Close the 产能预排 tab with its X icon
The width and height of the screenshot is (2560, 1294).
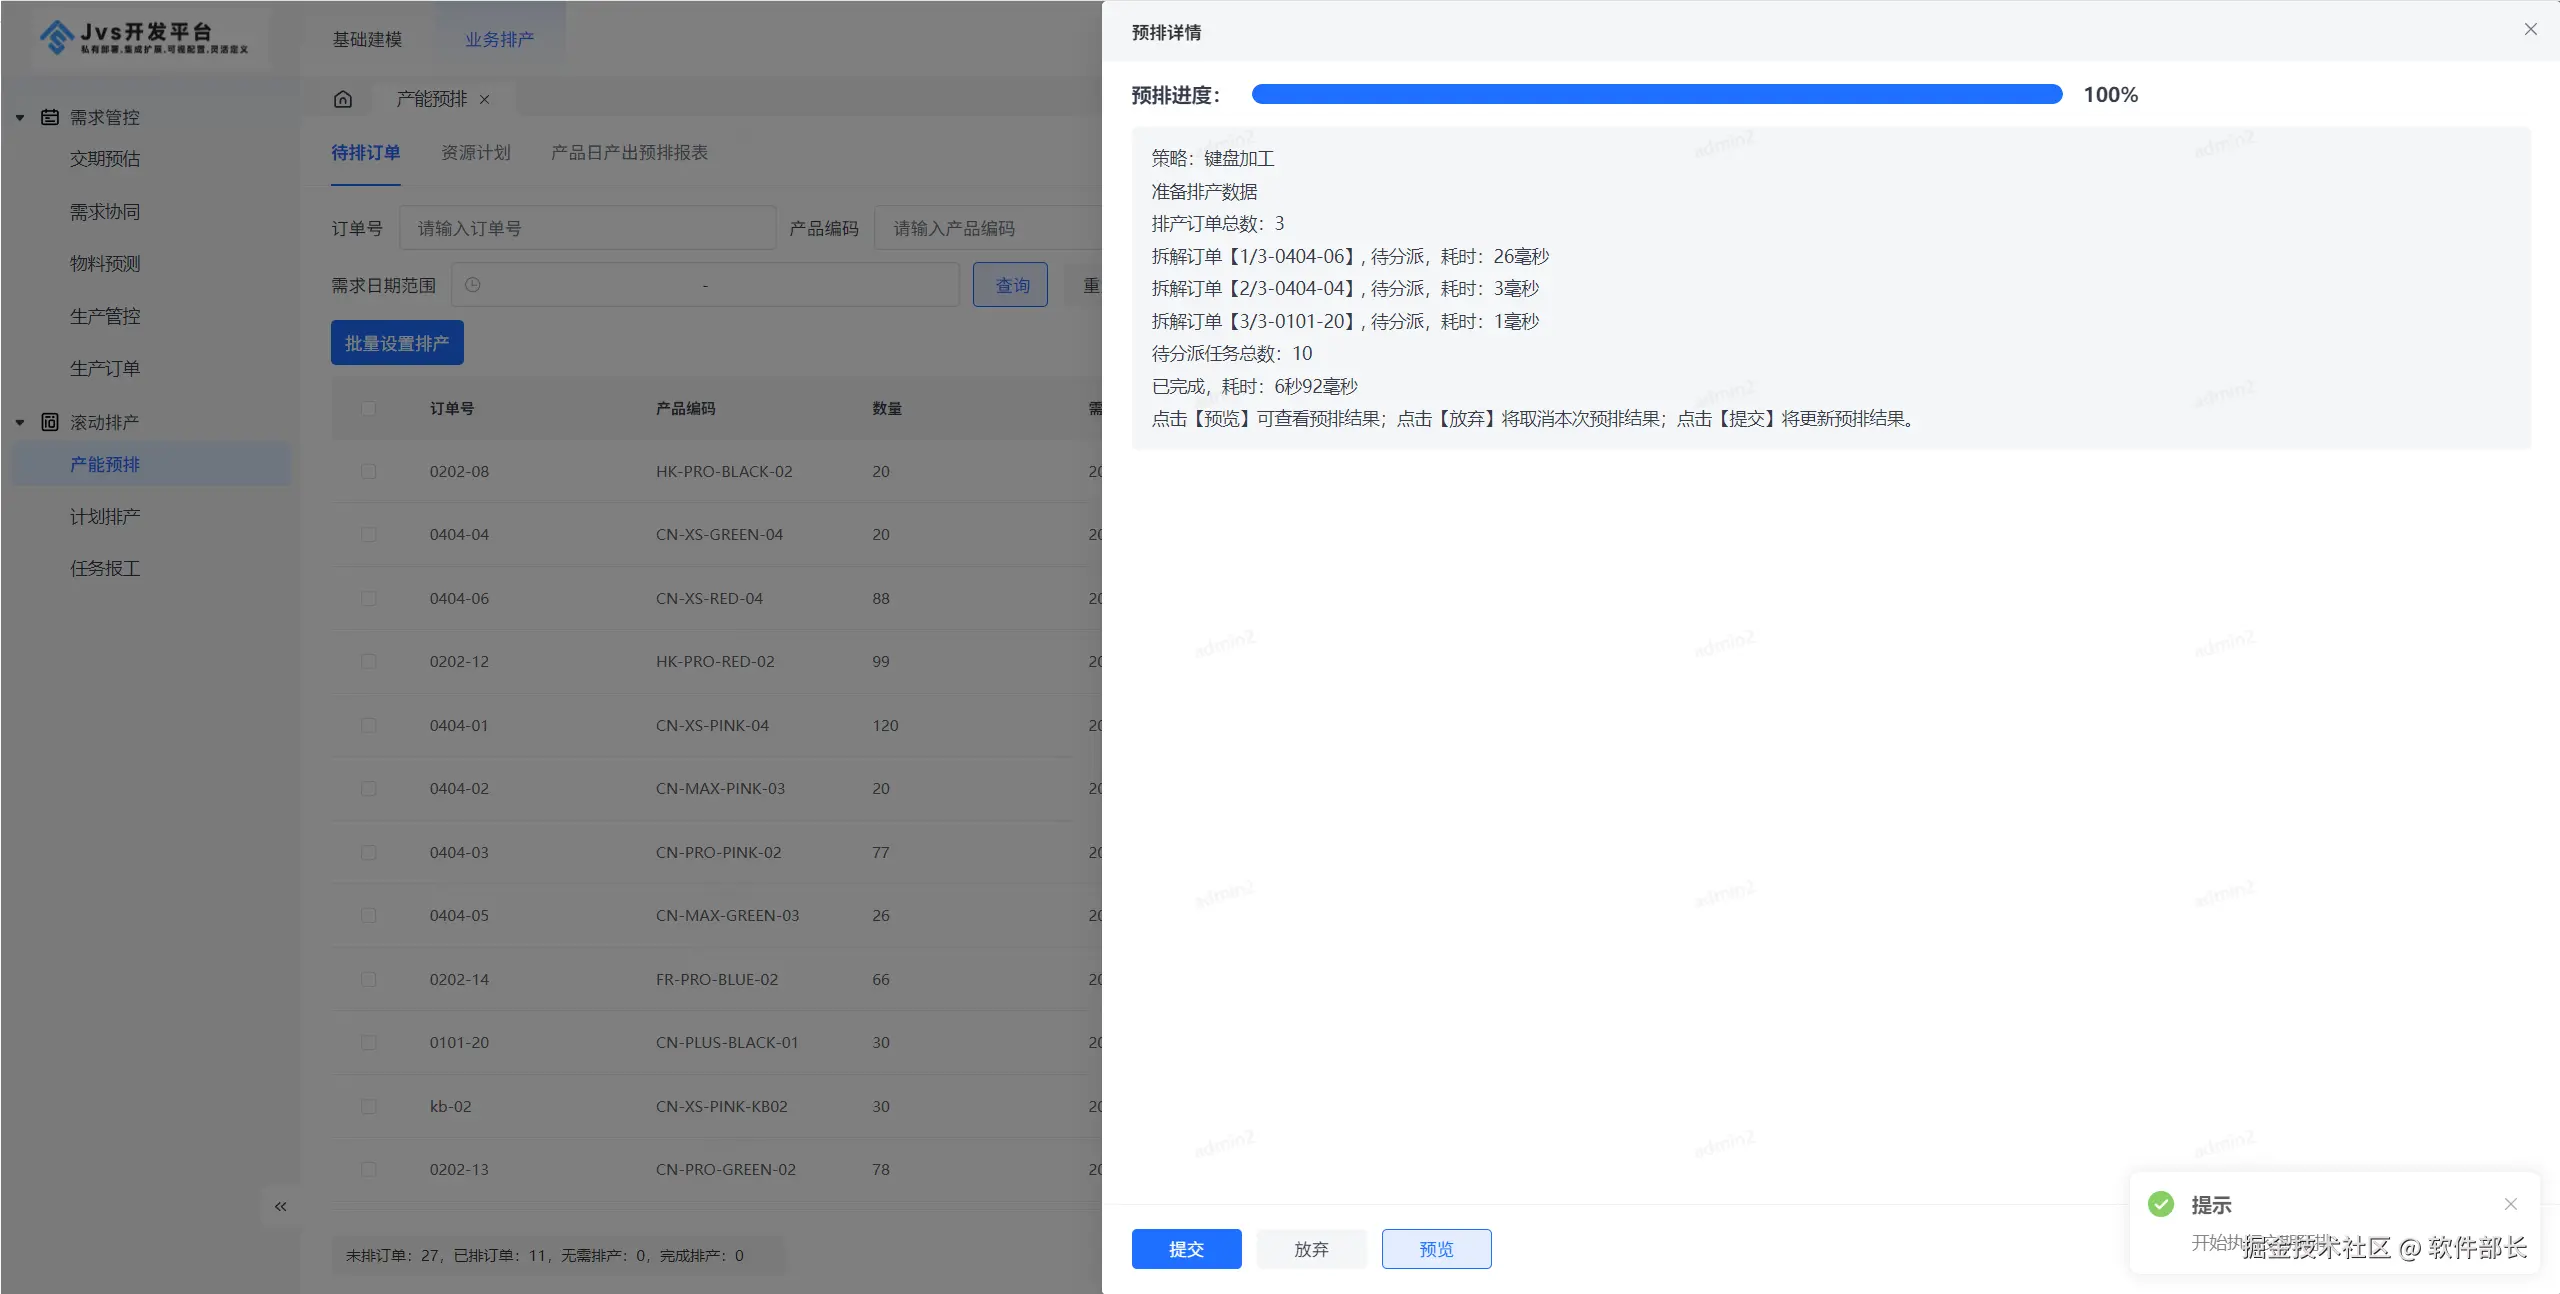click(485, 99)
